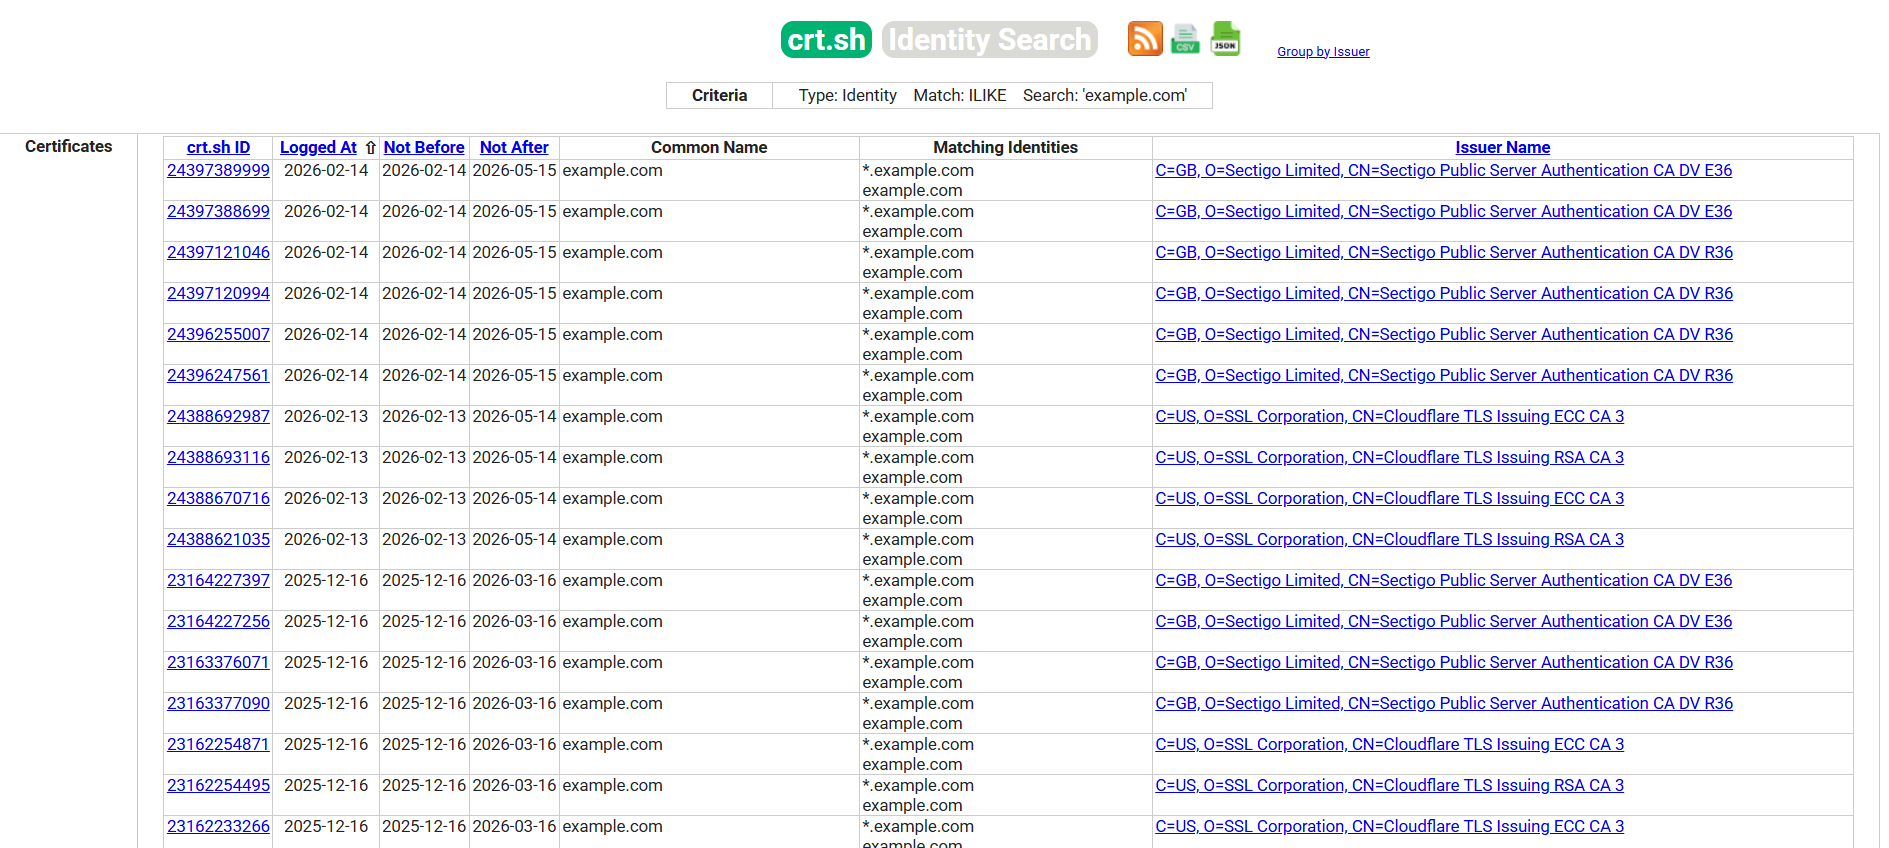Viewport: 1889px width, 848px height.
Task: Open certificate ID 24397120994
Action: click(x=218, y=293)
